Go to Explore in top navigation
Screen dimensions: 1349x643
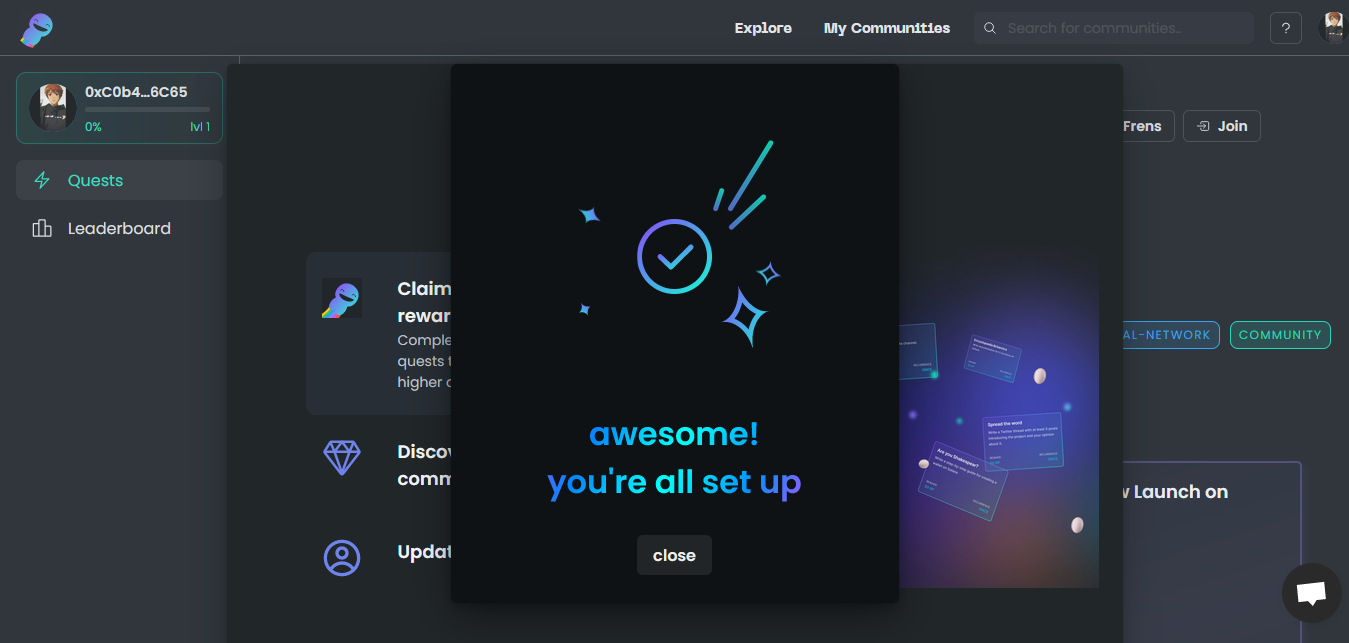[x=763, y=28]
